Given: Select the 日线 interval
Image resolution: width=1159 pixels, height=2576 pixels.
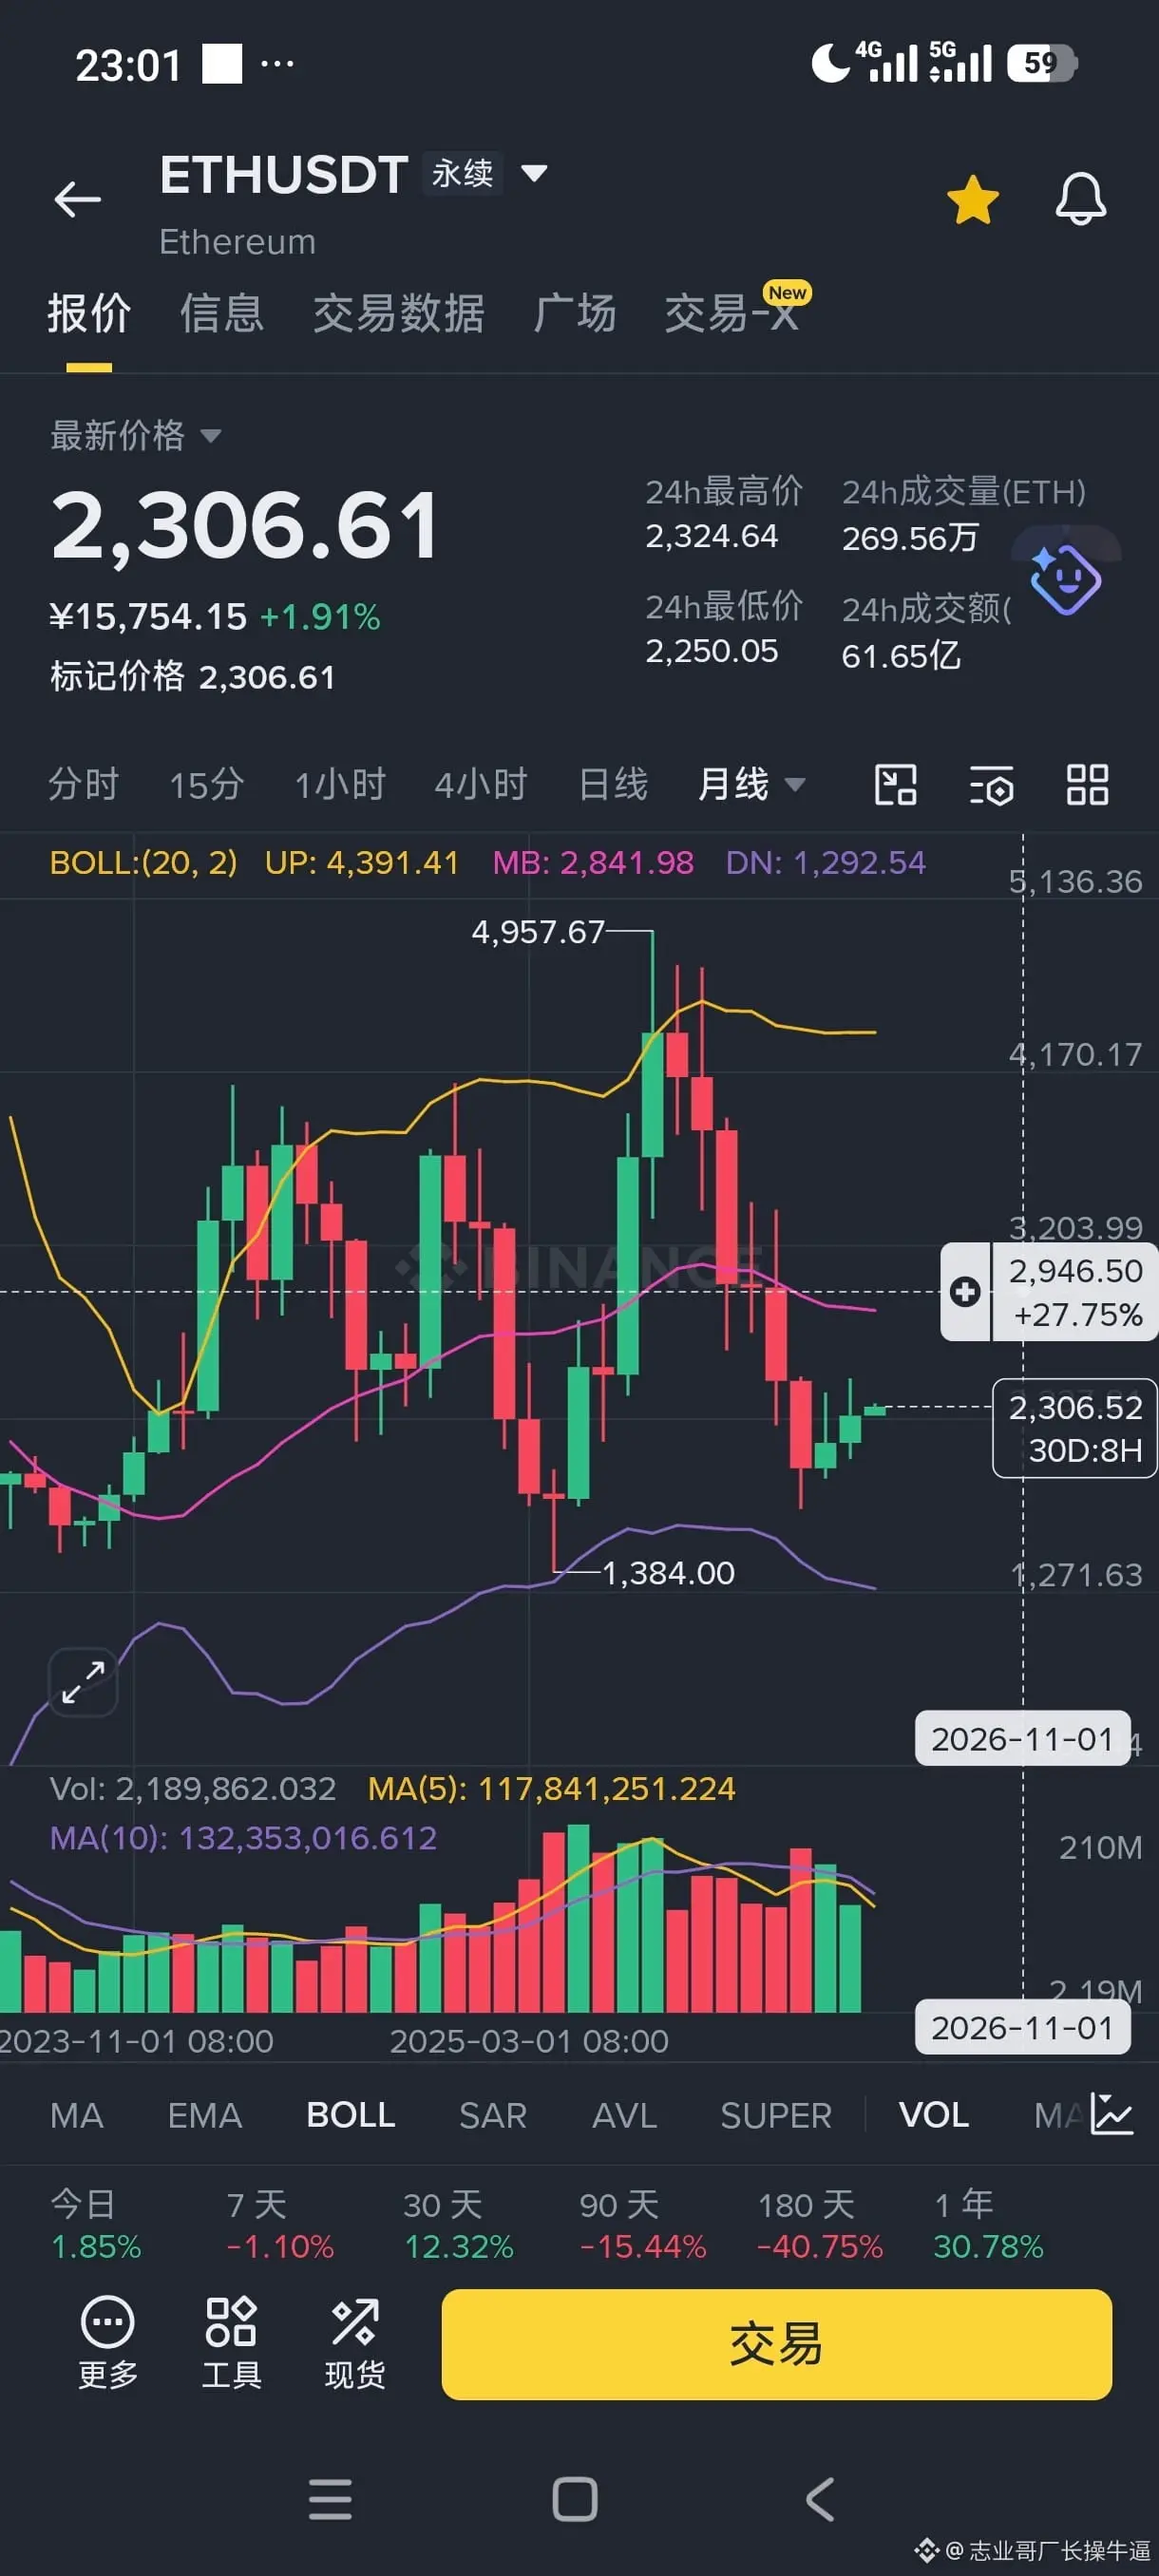Looking at the screenshot, I should (x=613, y=785).
